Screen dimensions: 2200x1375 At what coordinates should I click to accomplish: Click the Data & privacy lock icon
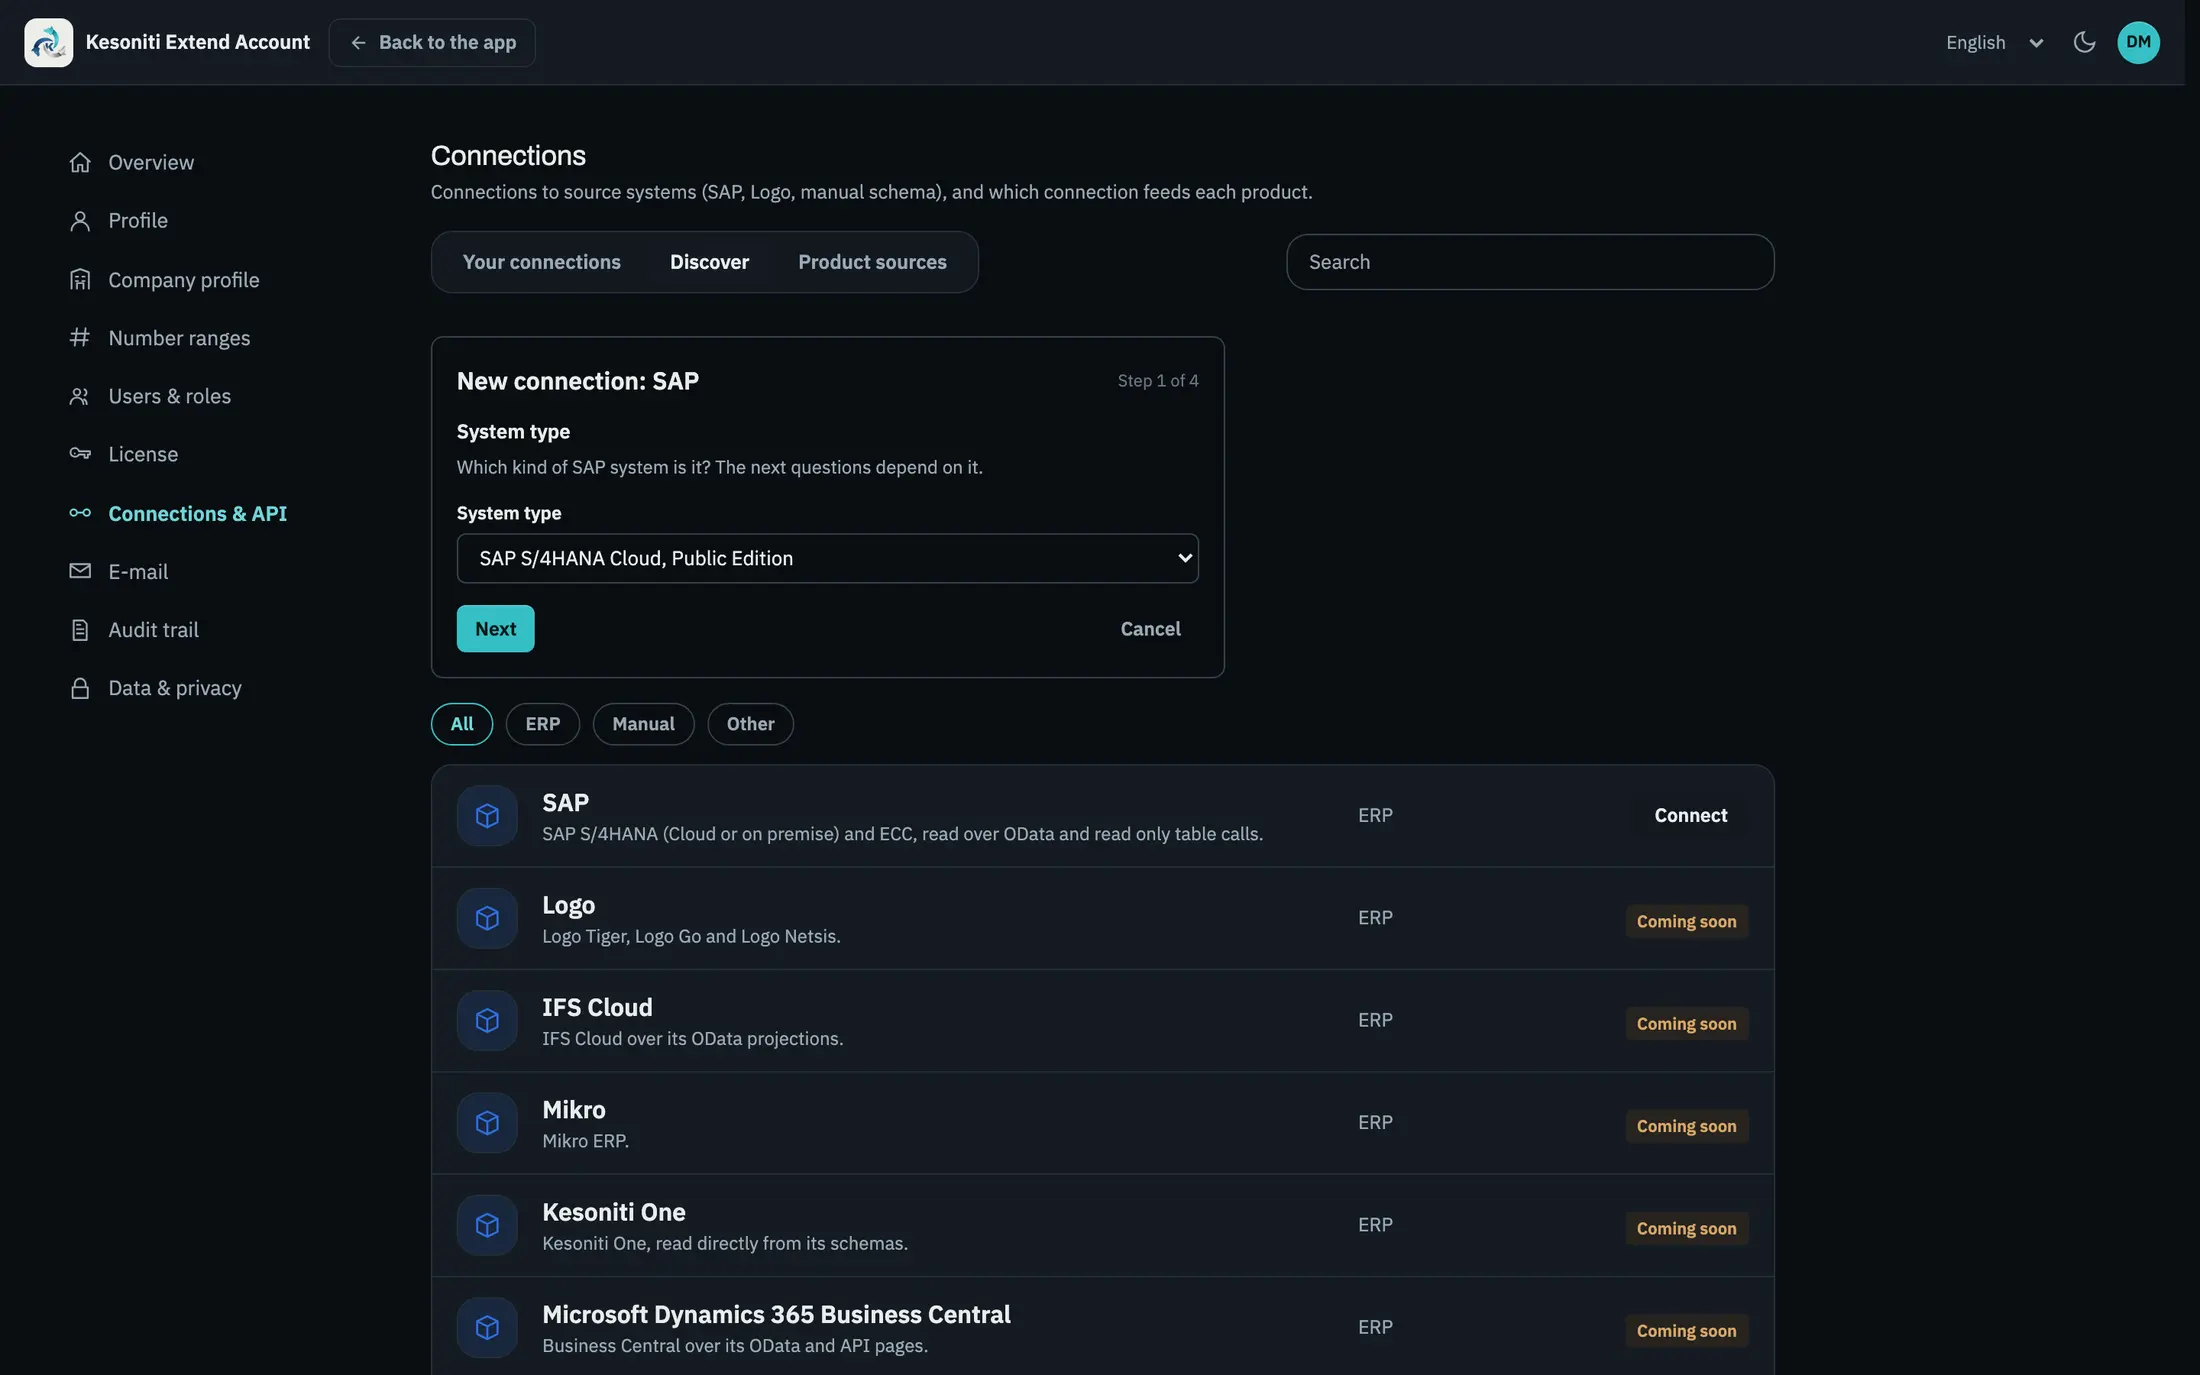tap(80, 688)
